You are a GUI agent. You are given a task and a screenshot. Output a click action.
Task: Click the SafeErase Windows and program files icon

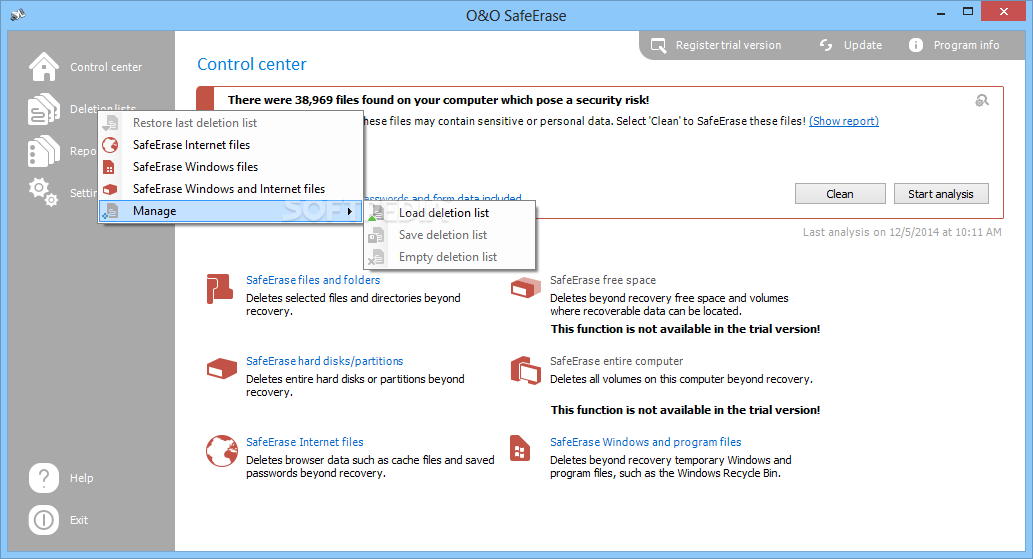click(520, 448)
